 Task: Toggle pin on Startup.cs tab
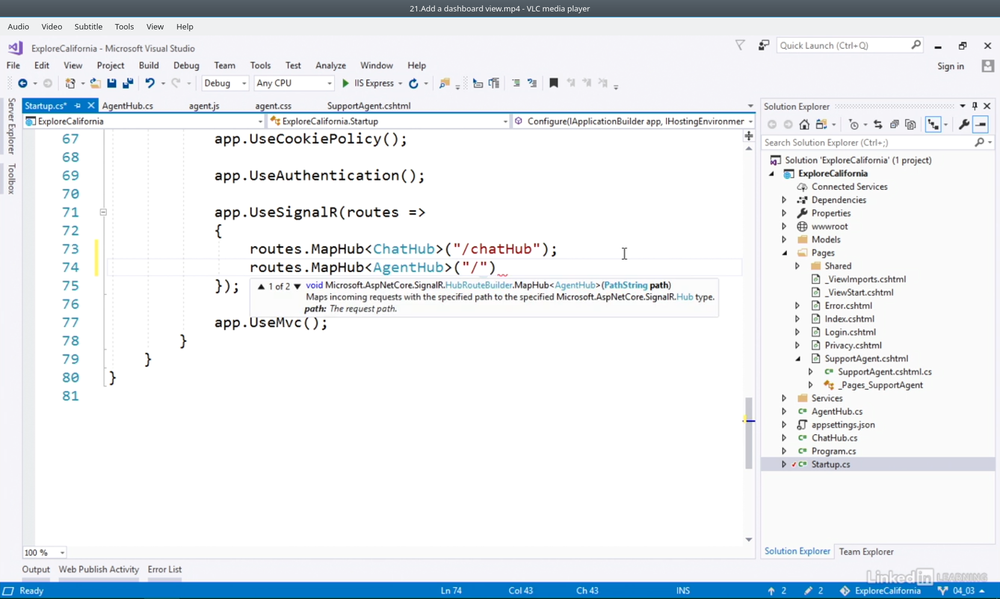click(x=79, y=106)
